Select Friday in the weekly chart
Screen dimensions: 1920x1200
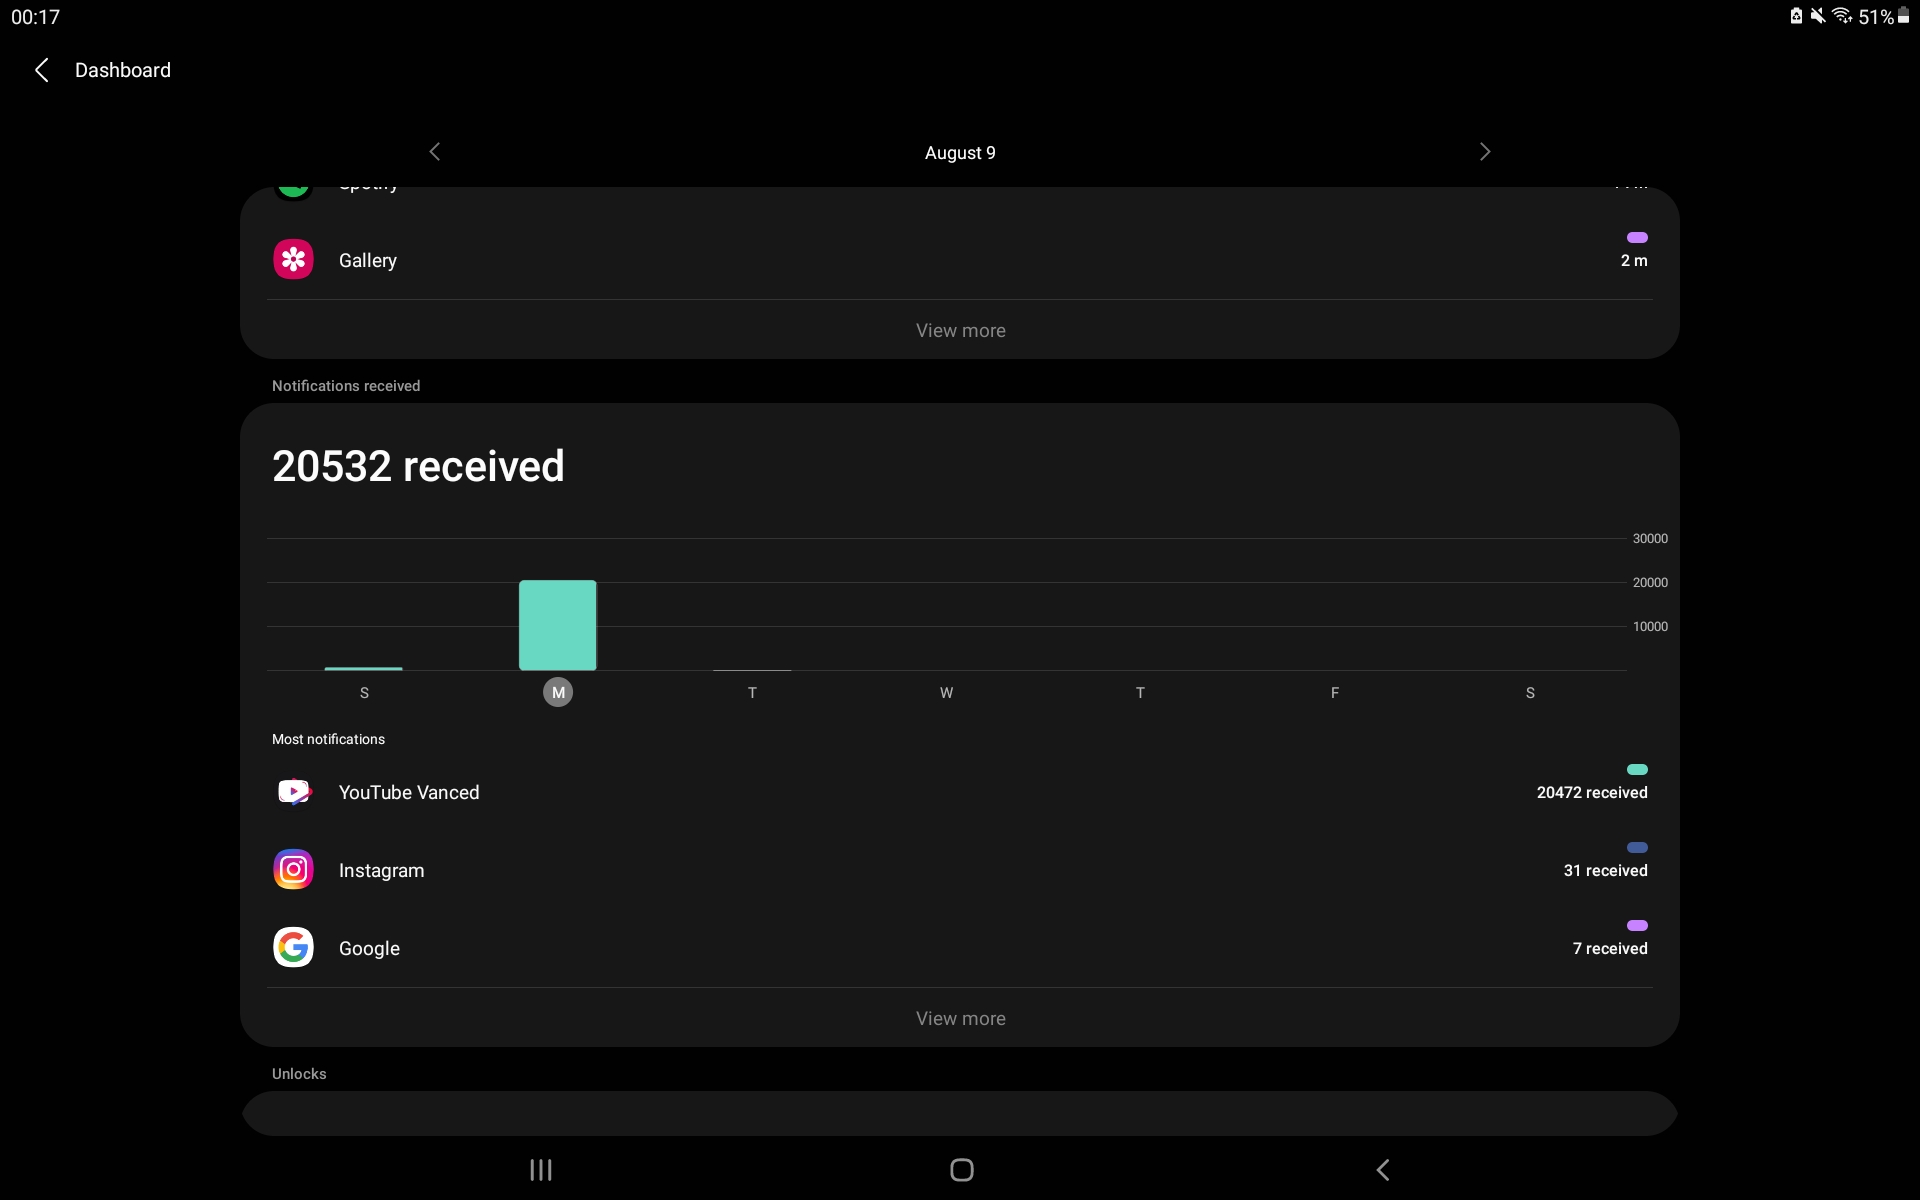(x=1335, y=692)
